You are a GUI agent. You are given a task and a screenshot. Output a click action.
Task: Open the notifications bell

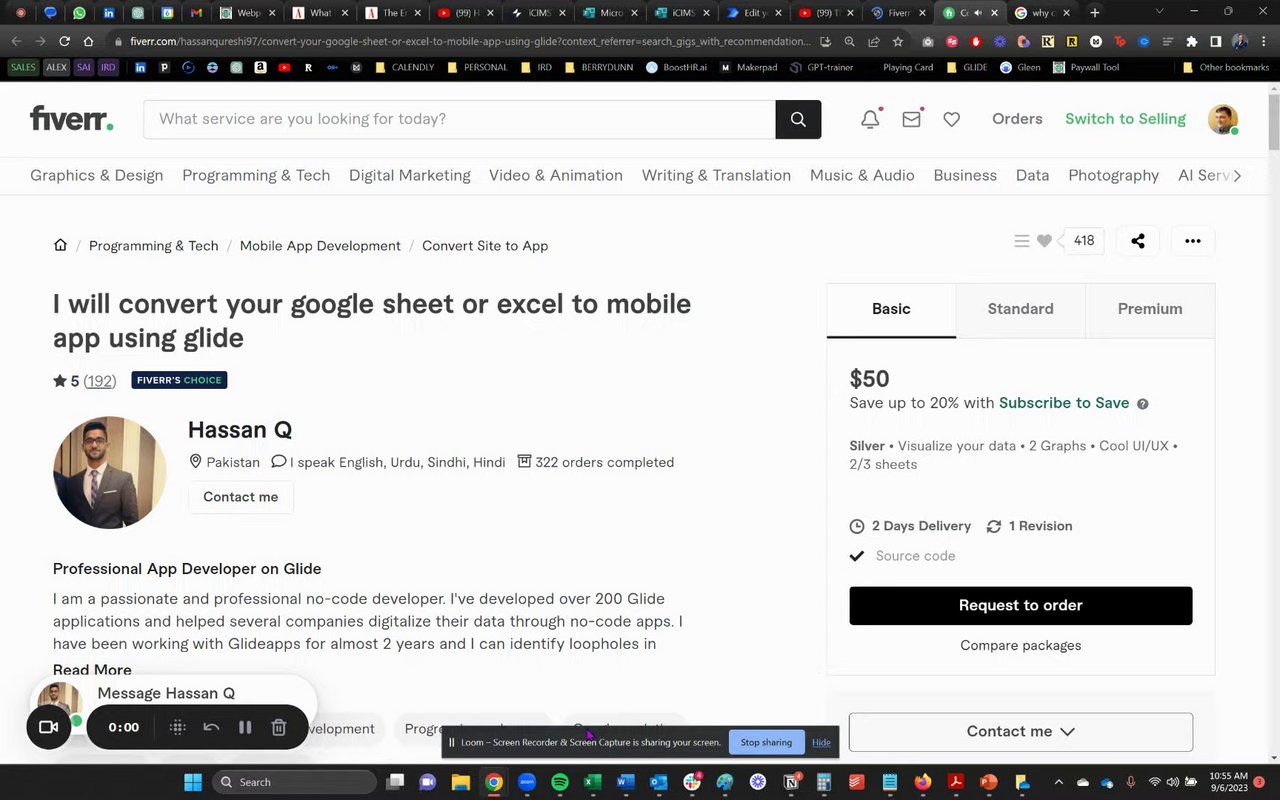point(870,119)
